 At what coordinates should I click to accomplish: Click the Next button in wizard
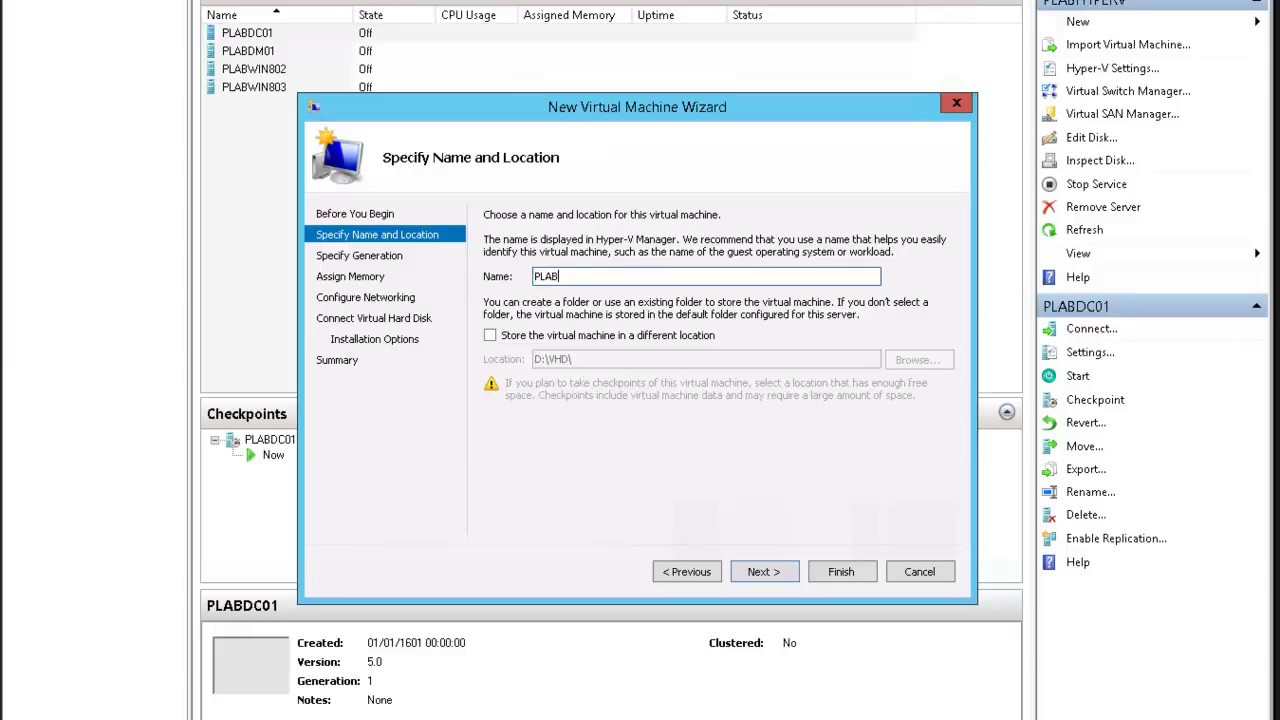point(764,572)
